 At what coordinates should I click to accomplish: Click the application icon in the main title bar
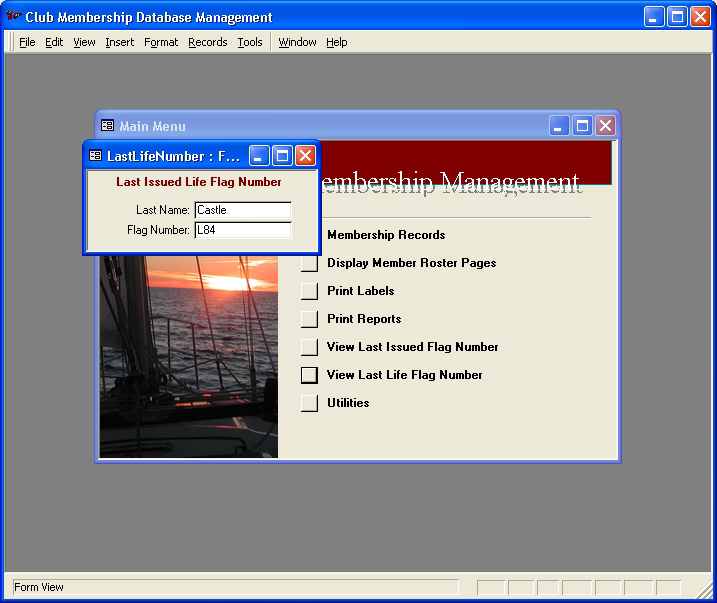[13, 16]
